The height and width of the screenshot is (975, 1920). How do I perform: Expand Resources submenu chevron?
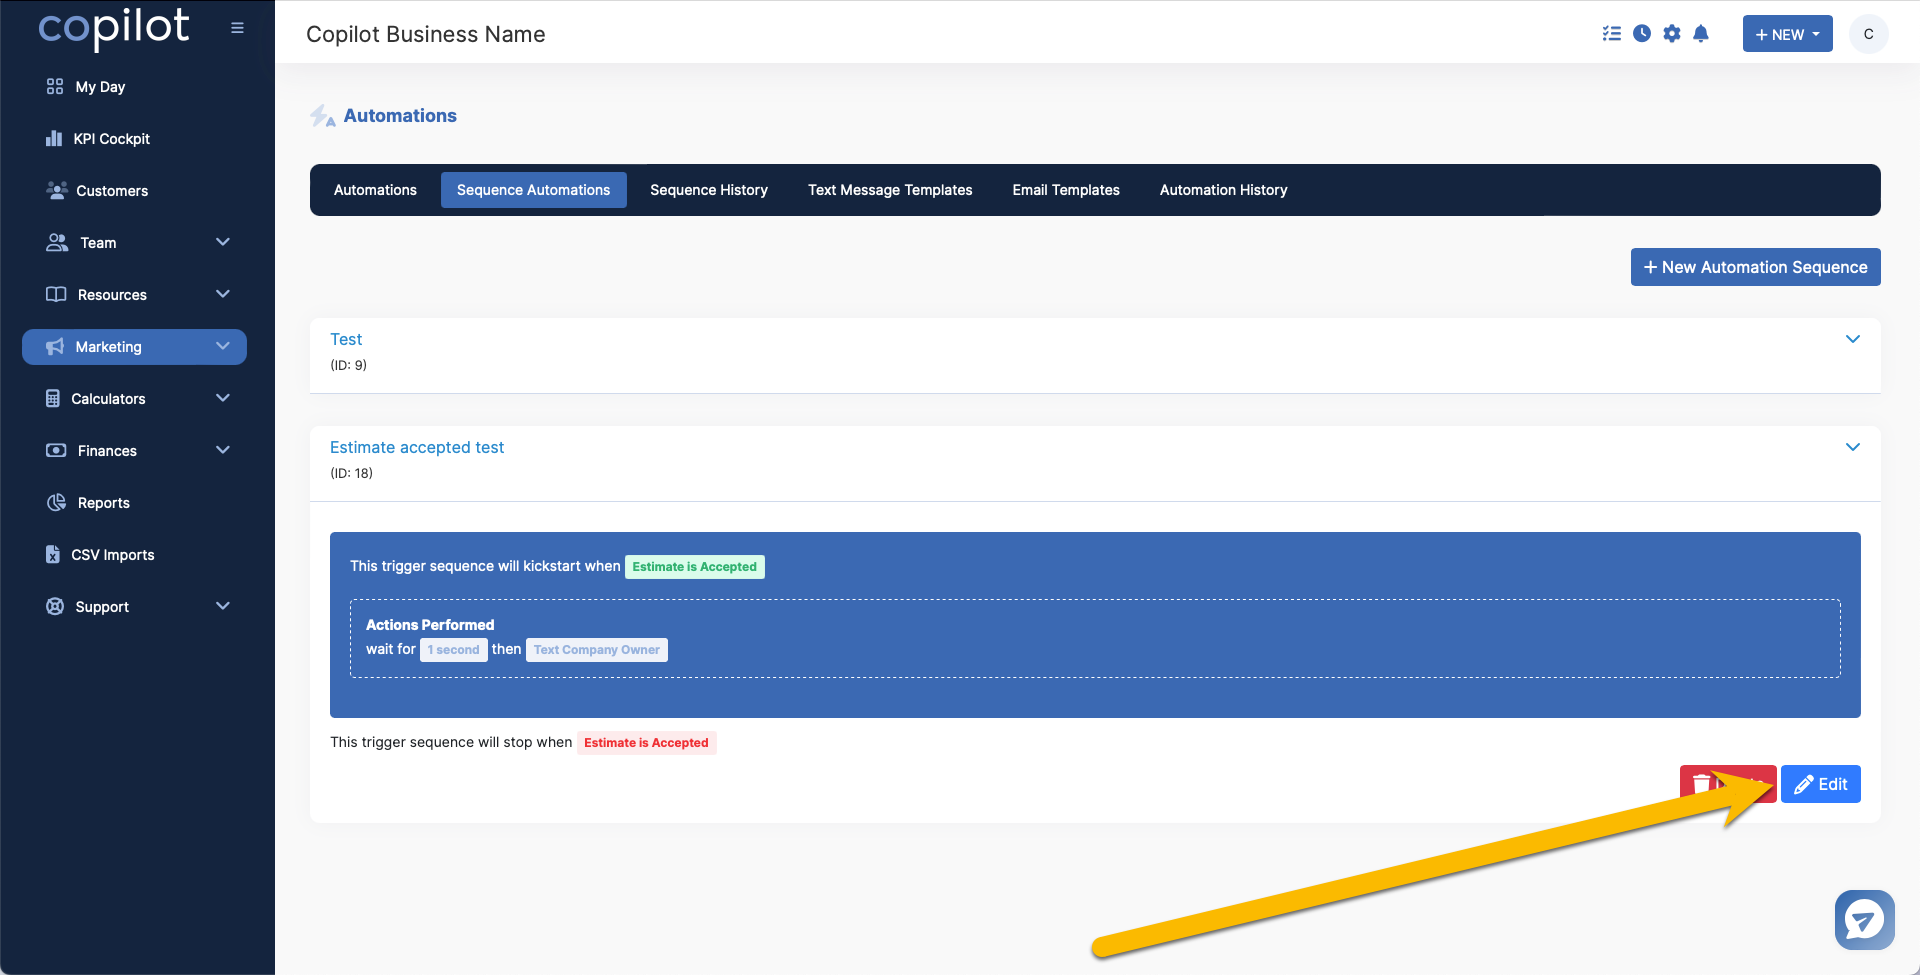223,294
